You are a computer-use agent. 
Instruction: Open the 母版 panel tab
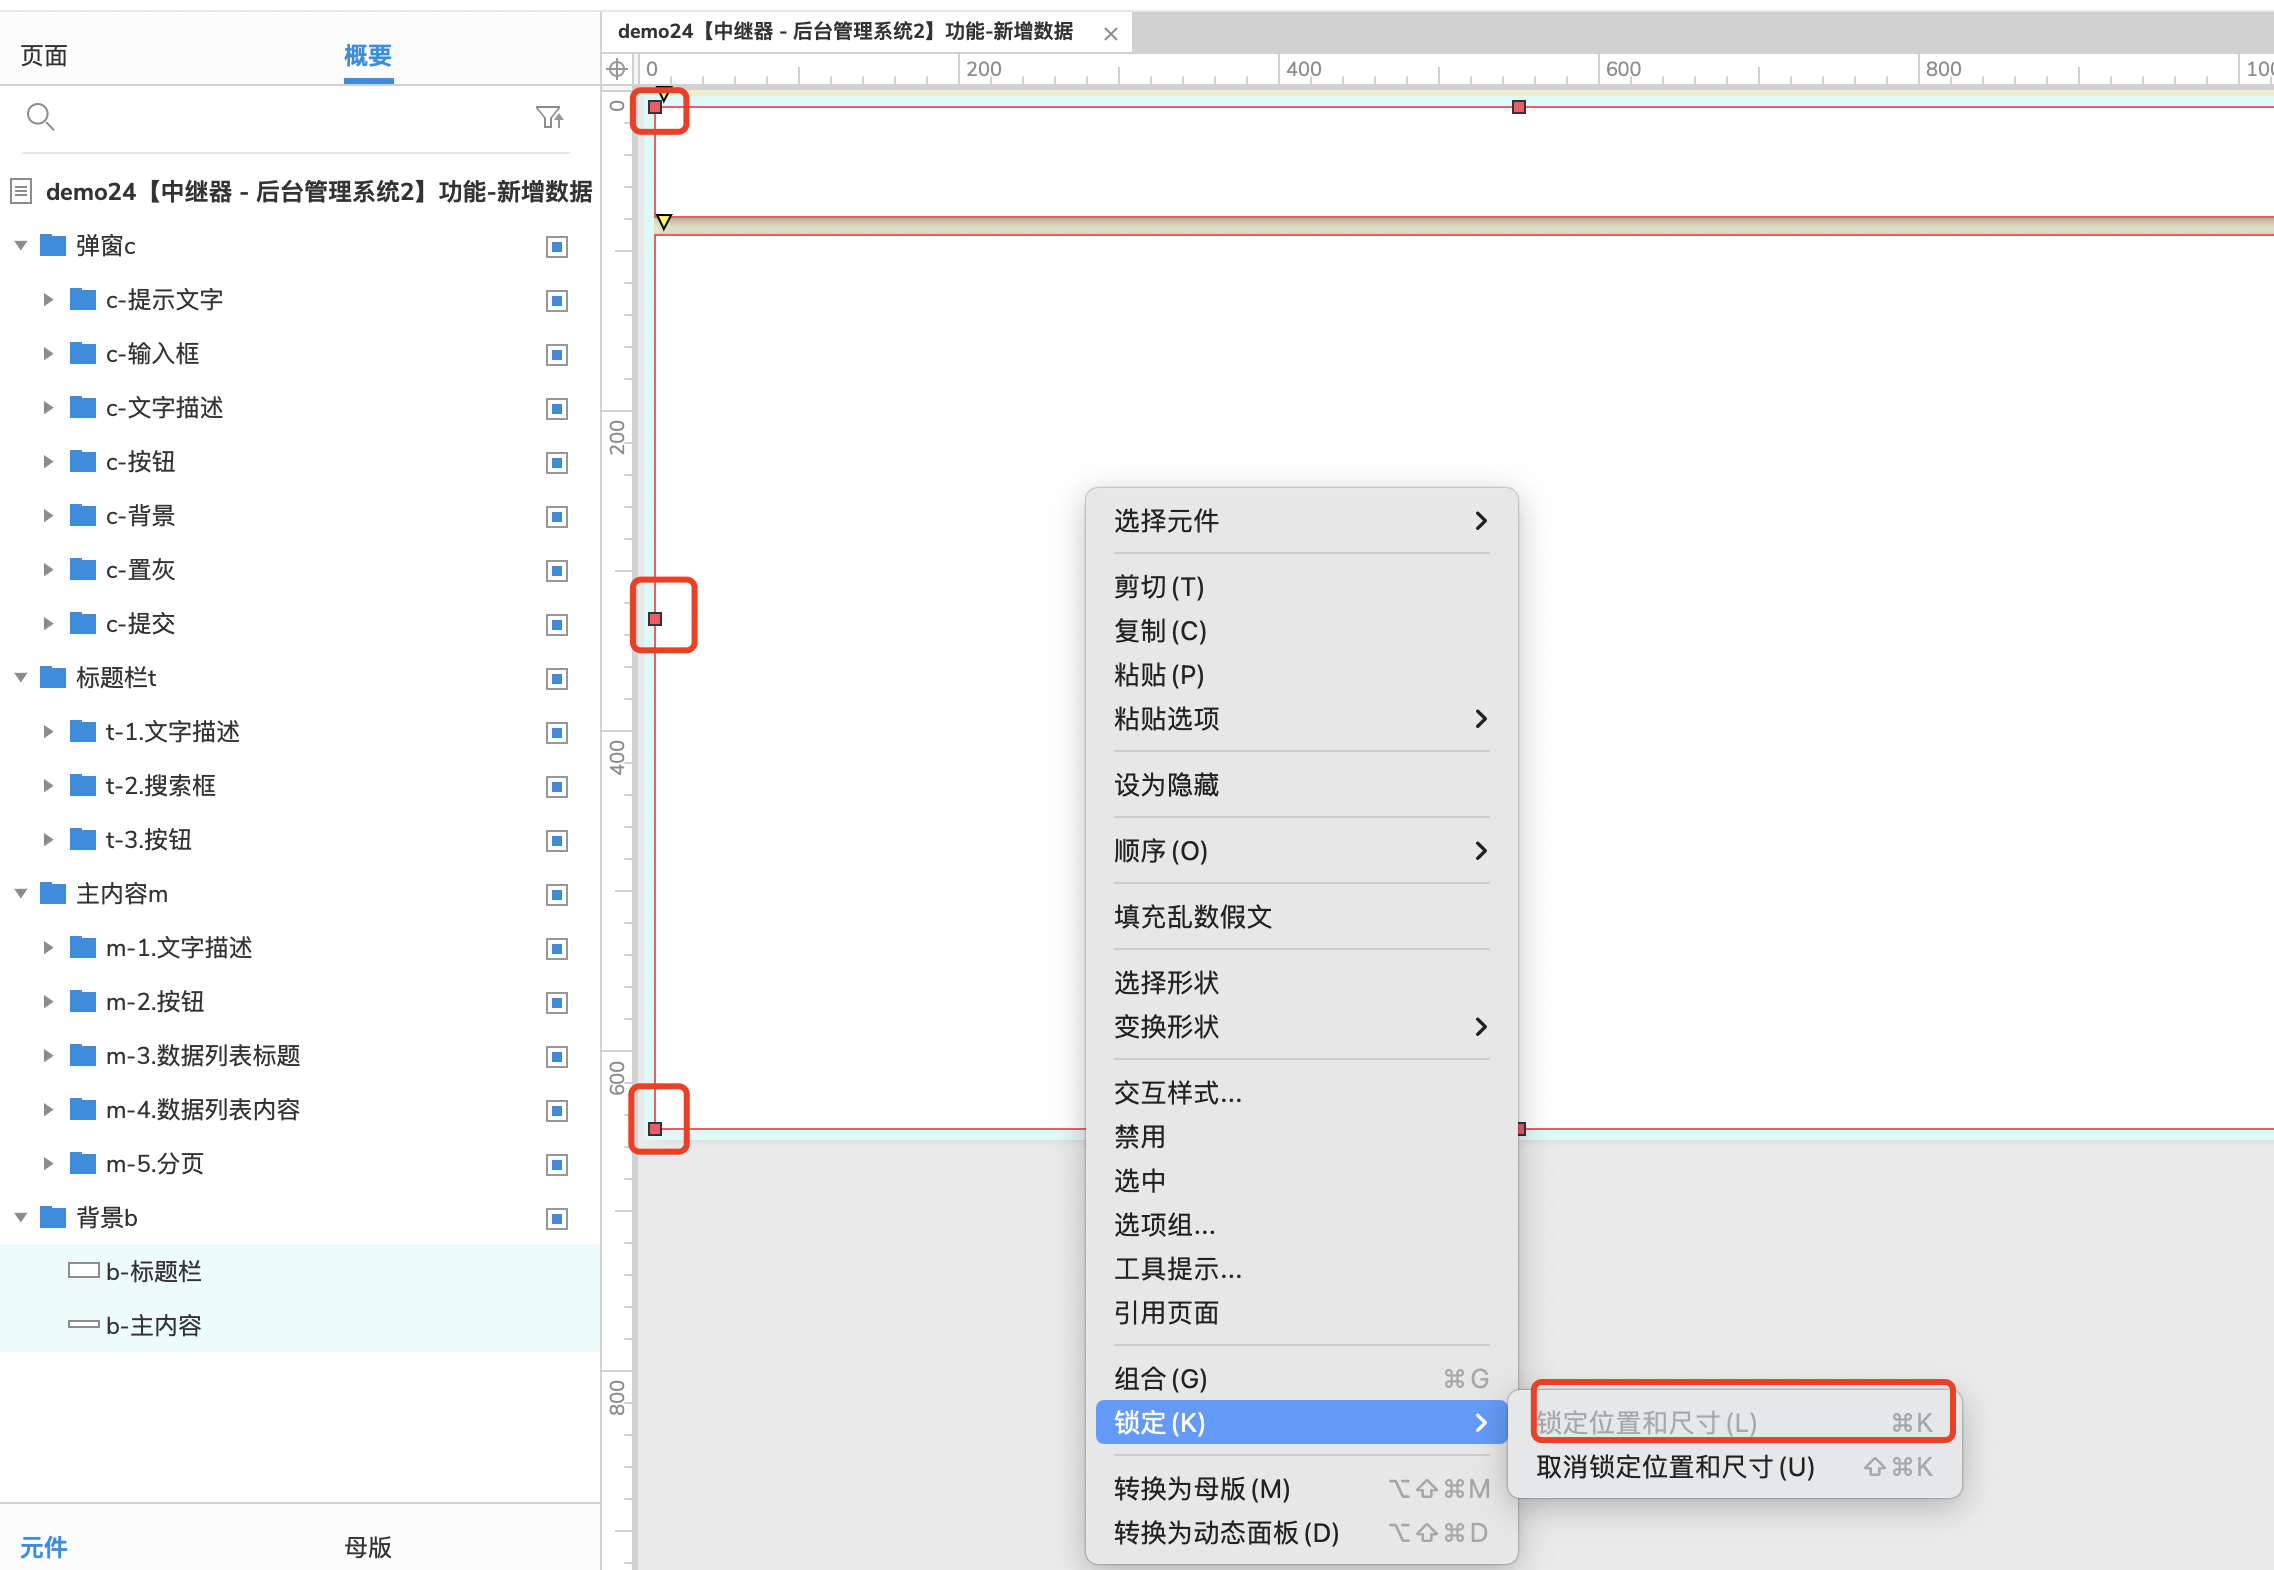click(368, 1547)
